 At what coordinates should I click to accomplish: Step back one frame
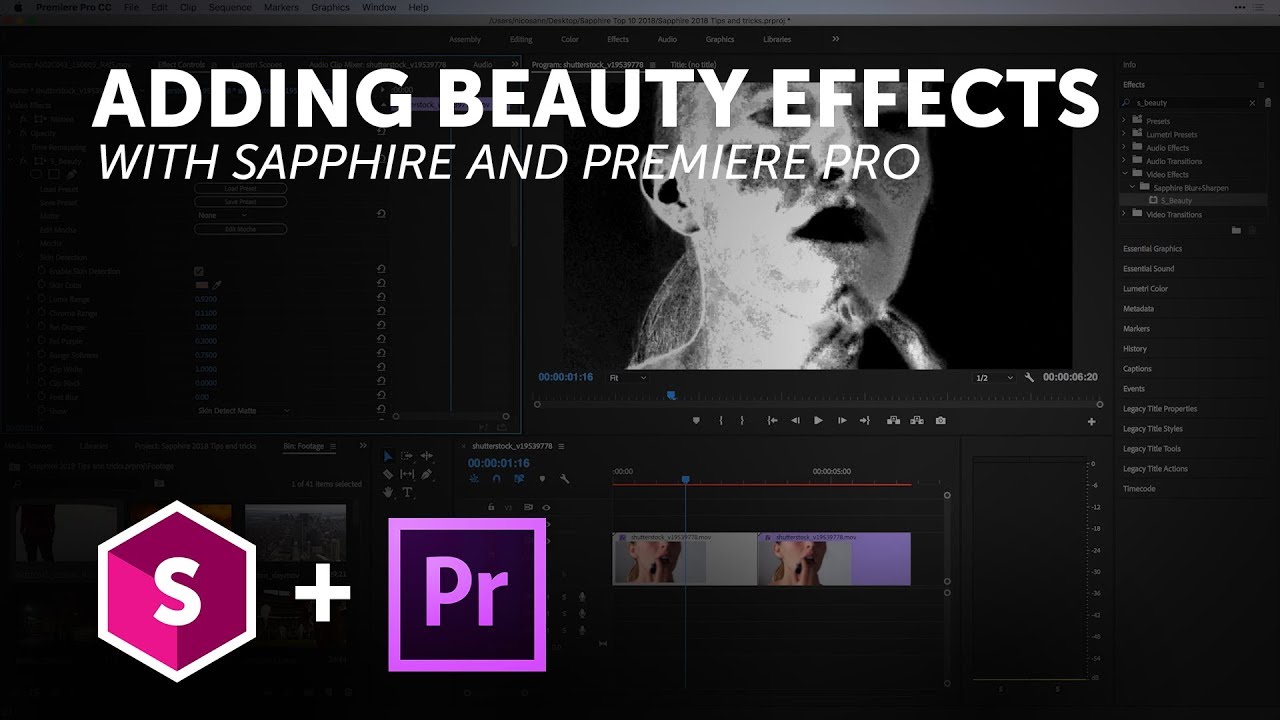point(795,421)
